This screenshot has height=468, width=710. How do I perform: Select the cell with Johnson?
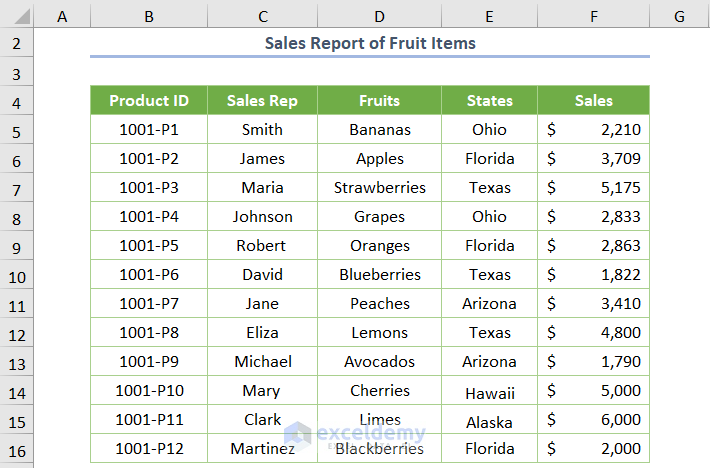click(x=262, y=216)
